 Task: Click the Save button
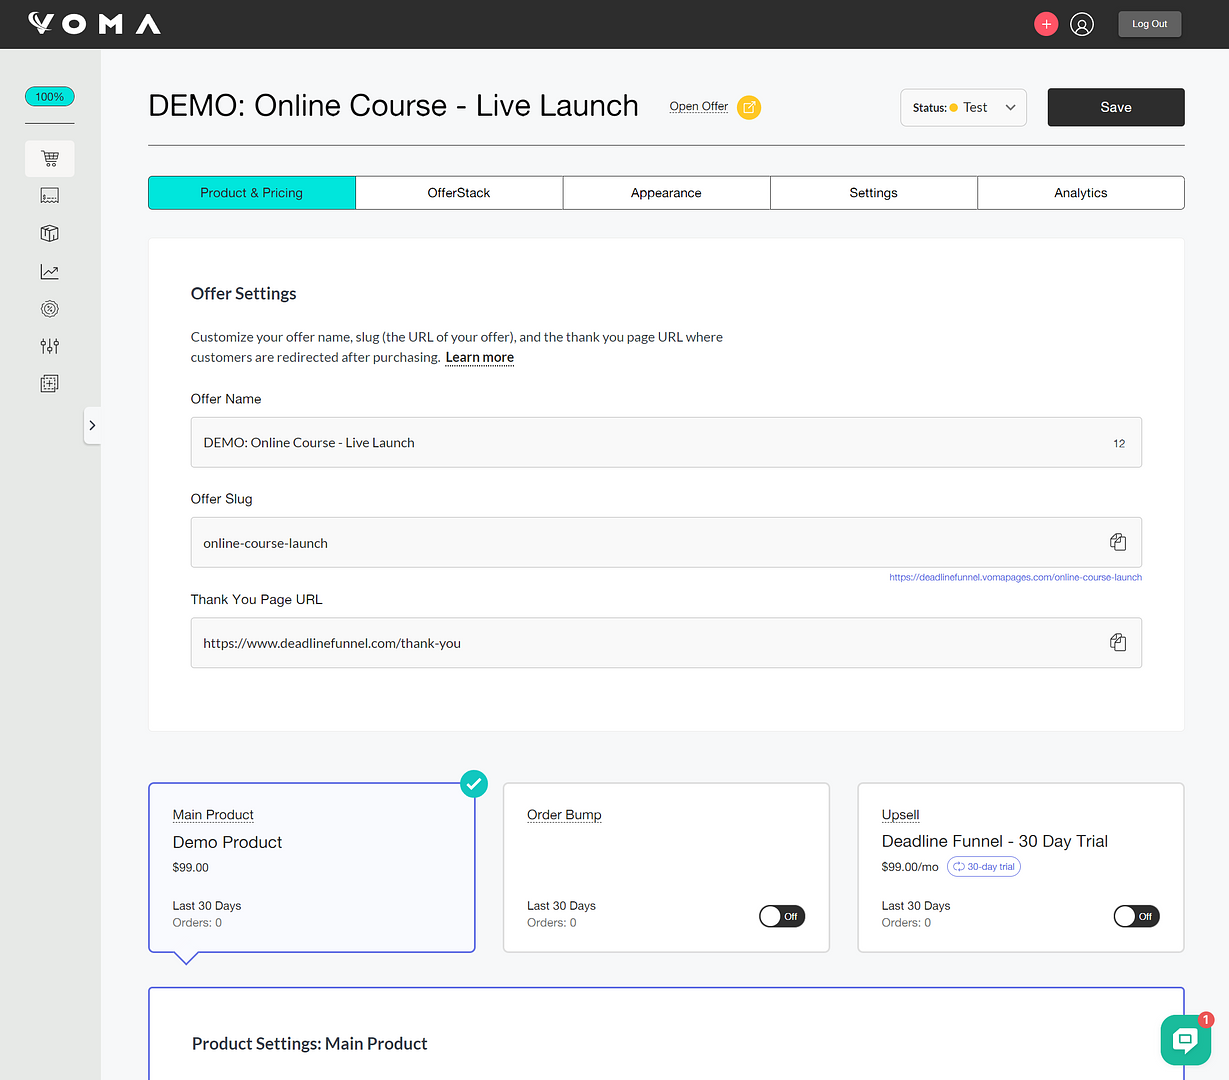[x=1116, y=107]
